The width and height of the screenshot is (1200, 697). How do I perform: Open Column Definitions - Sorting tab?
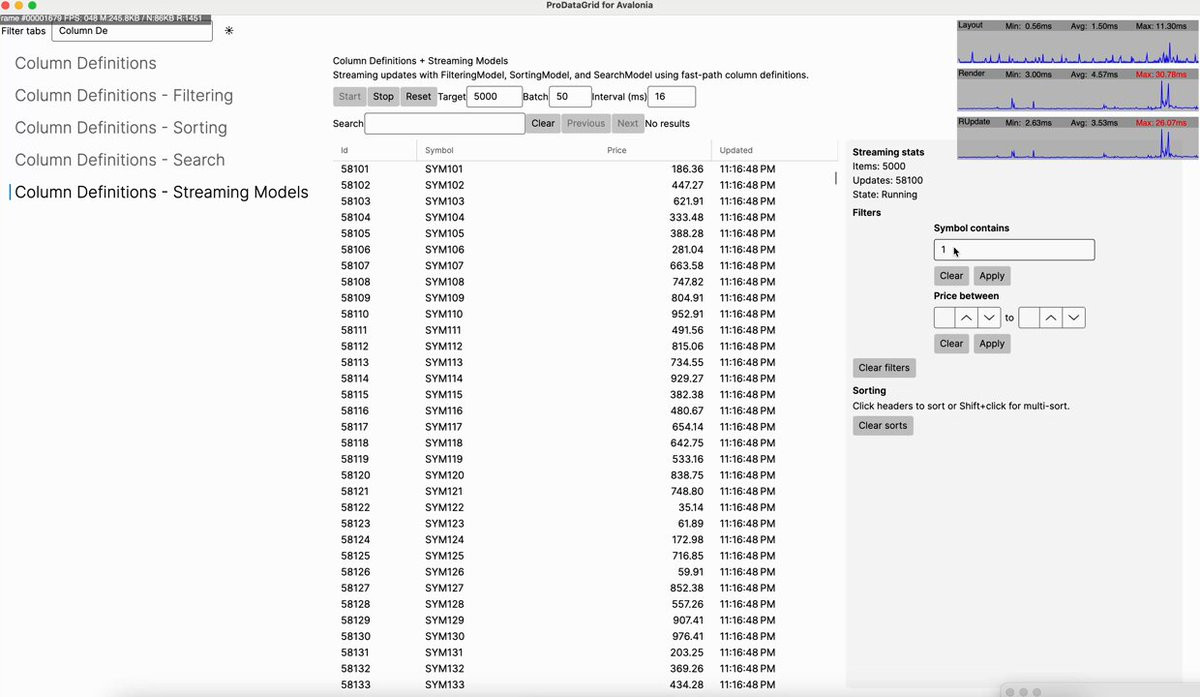click(121, 127)
